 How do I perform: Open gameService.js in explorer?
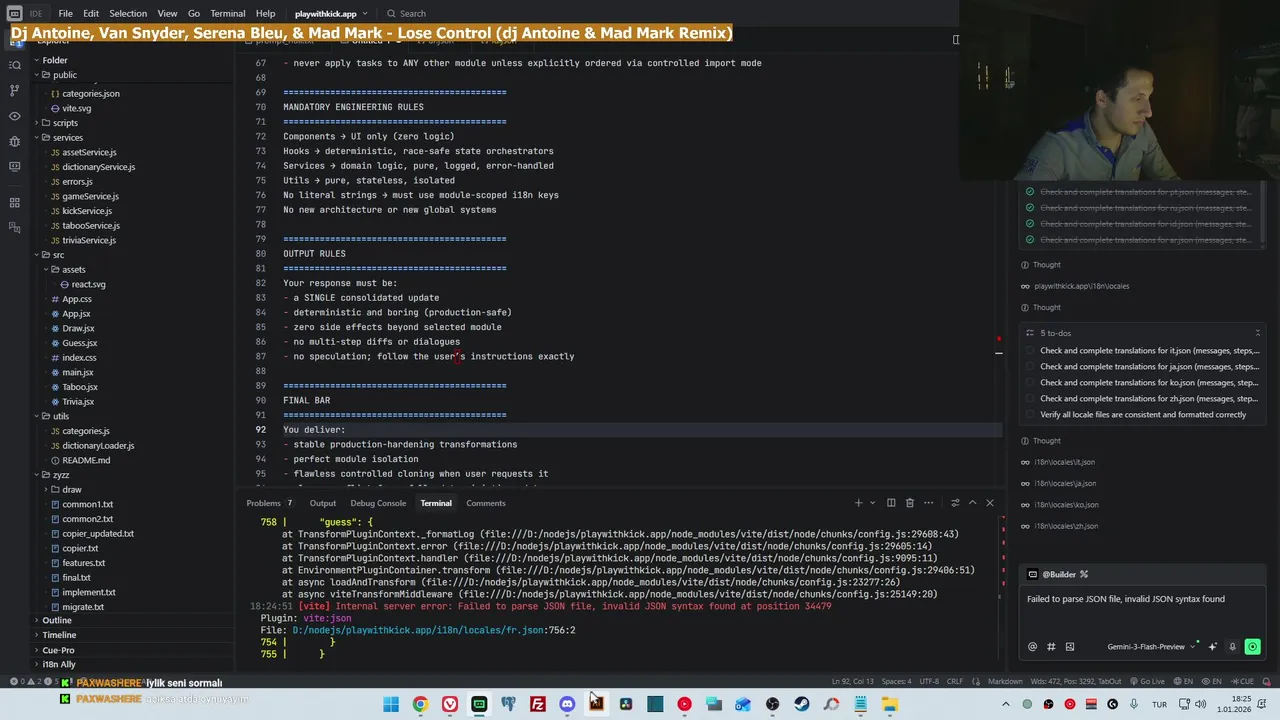point(90,196)
